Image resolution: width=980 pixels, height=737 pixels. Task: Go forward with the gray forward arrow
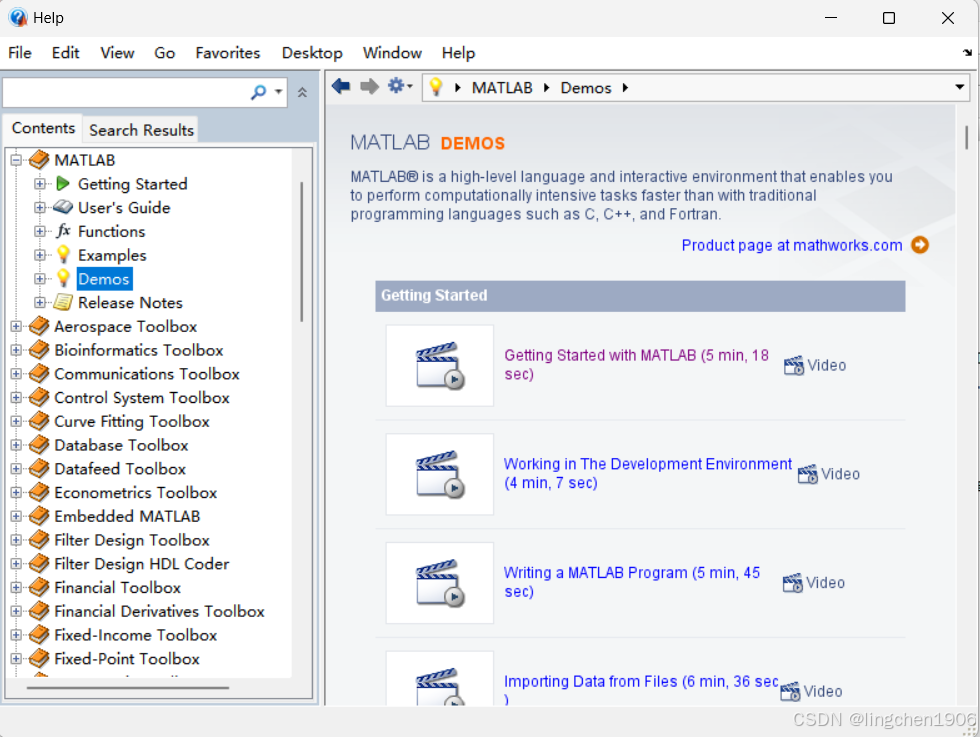(369, 86)
